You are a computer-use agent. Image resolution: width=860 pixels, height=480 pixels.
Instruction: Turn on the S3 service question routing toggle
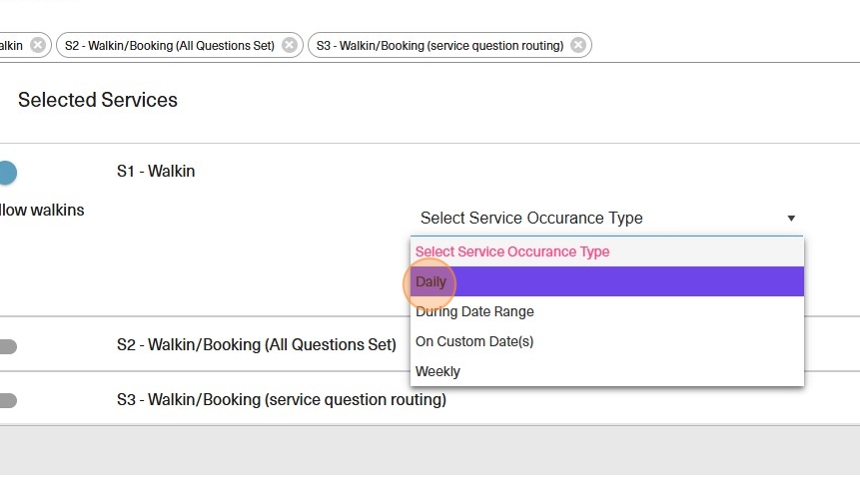[x=6, y=401]
